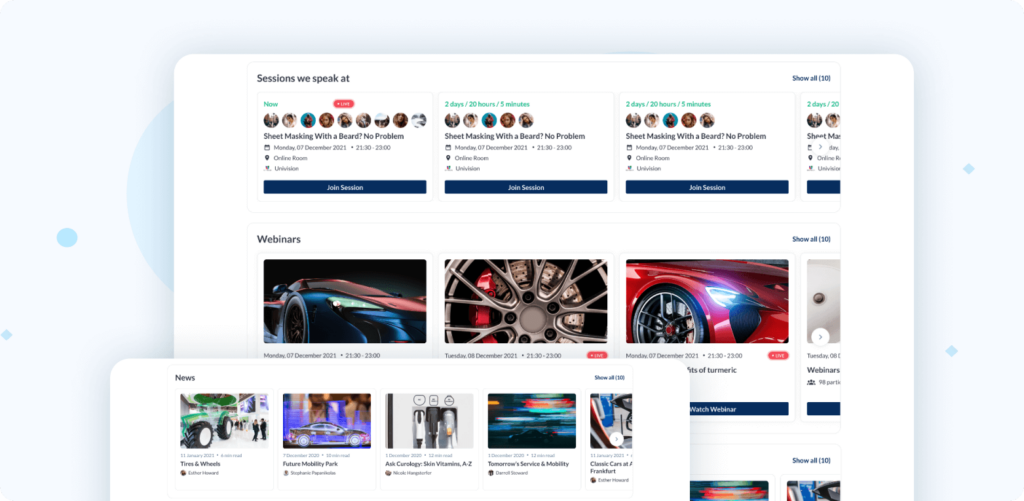Click Darrell Steward's author avatar
Viewport: 1024px width, 501px height.
coord(491,473)
